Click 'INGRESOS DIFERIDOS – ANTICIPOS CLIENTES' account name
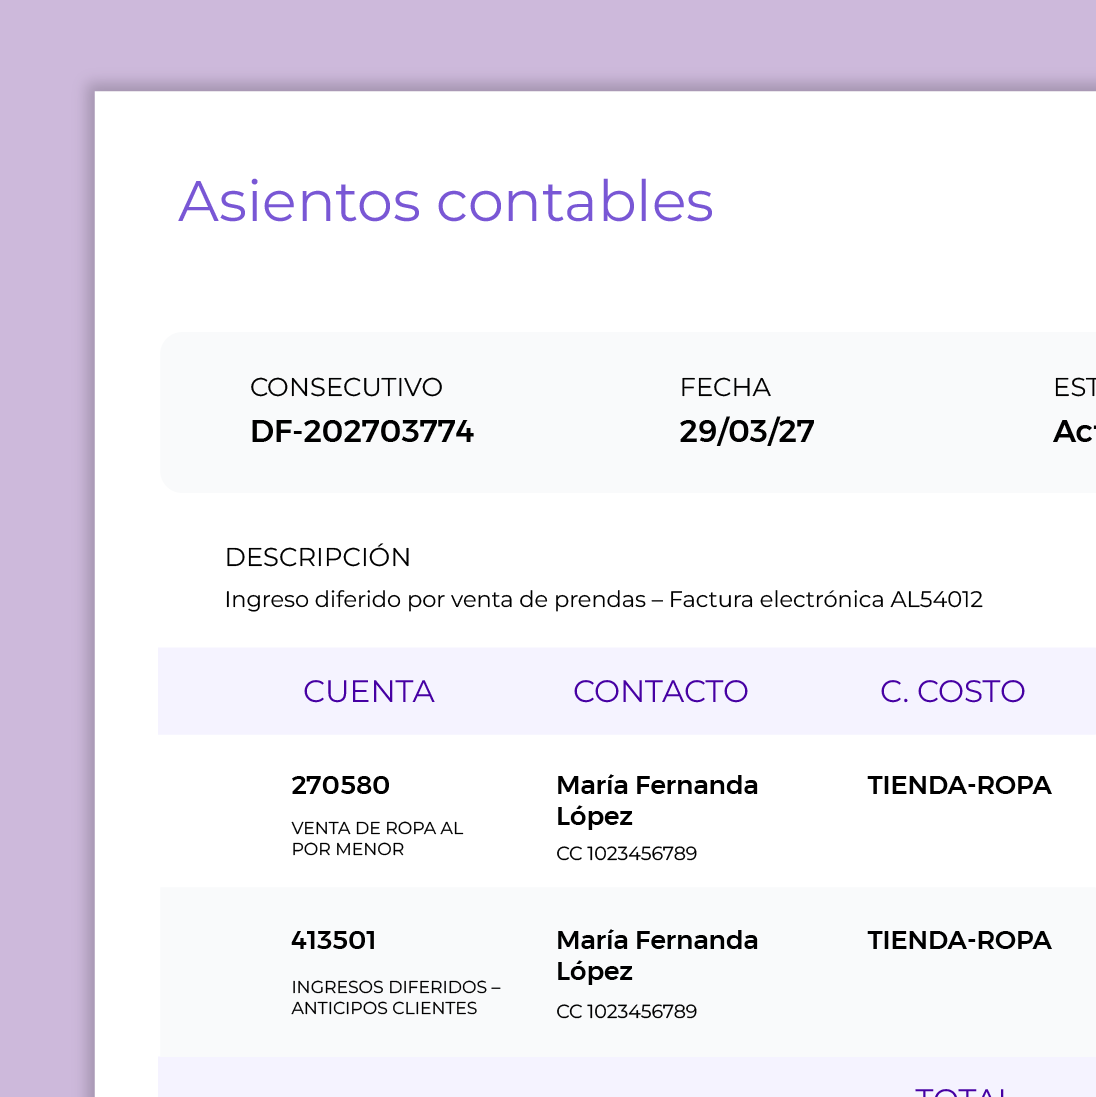 pos(396,997)
